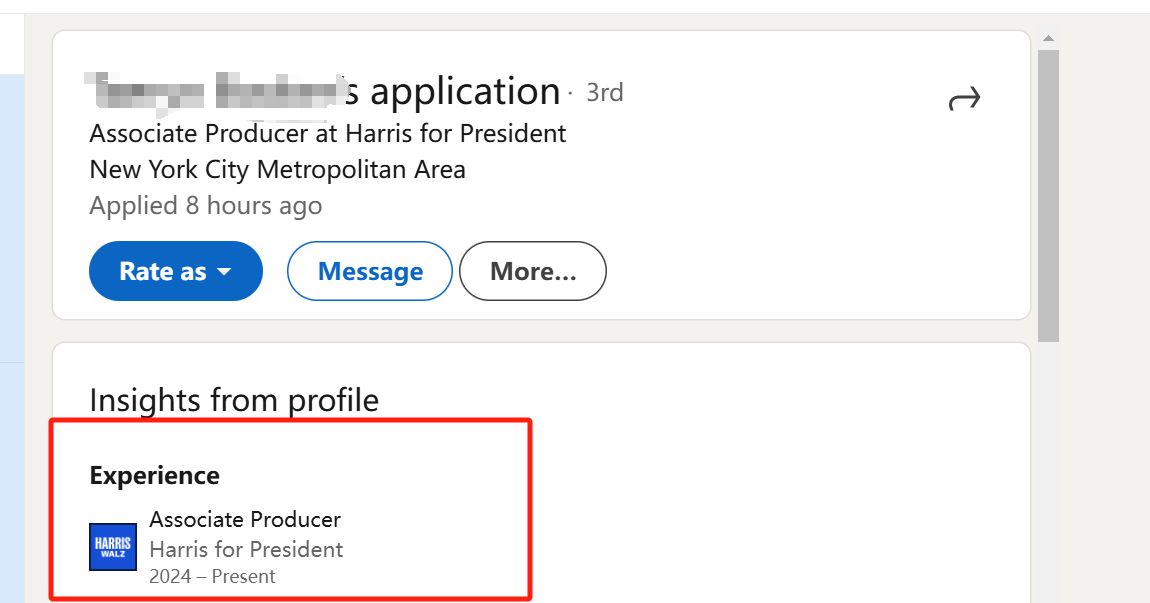The width and height of the screenshot is (1150, 603).
Task: Click New York City Metropolitan Area location
Action: click(x=277, y=169)
